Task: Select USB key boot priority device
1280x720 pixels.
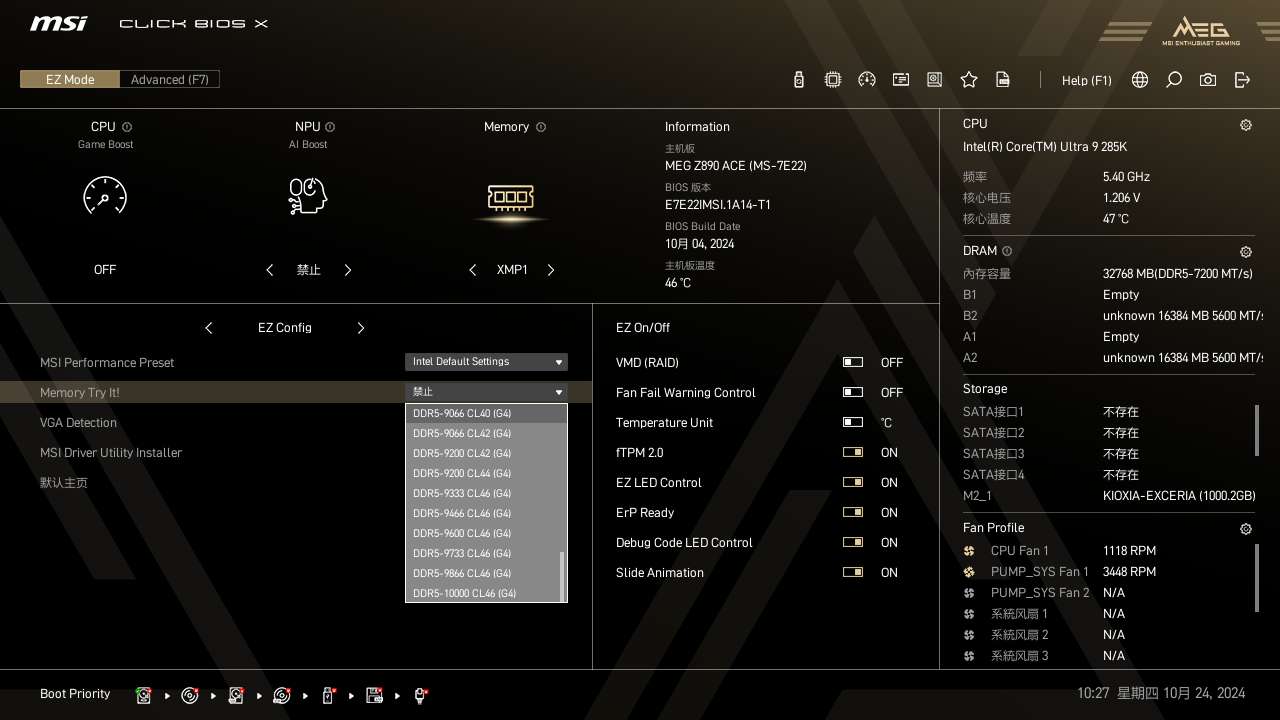Action: pos(328,695)
